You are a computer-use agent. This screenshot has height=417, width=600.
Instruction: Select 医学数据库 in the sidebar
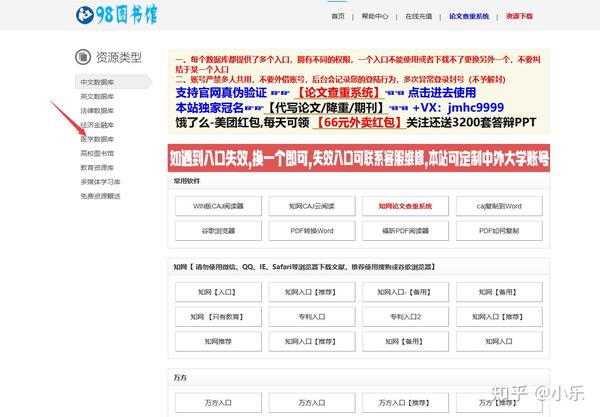click(97, 139)
